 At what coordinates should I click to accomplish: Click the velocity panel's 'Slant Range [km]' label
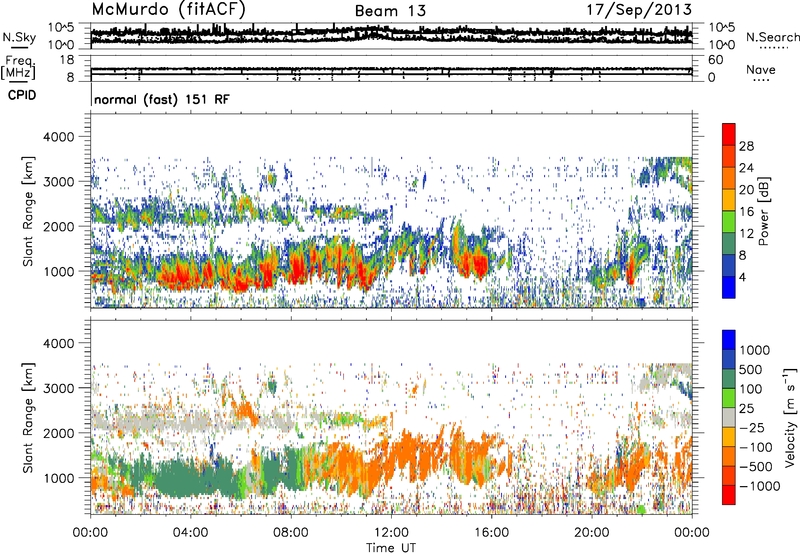click(x=28, y=417)
